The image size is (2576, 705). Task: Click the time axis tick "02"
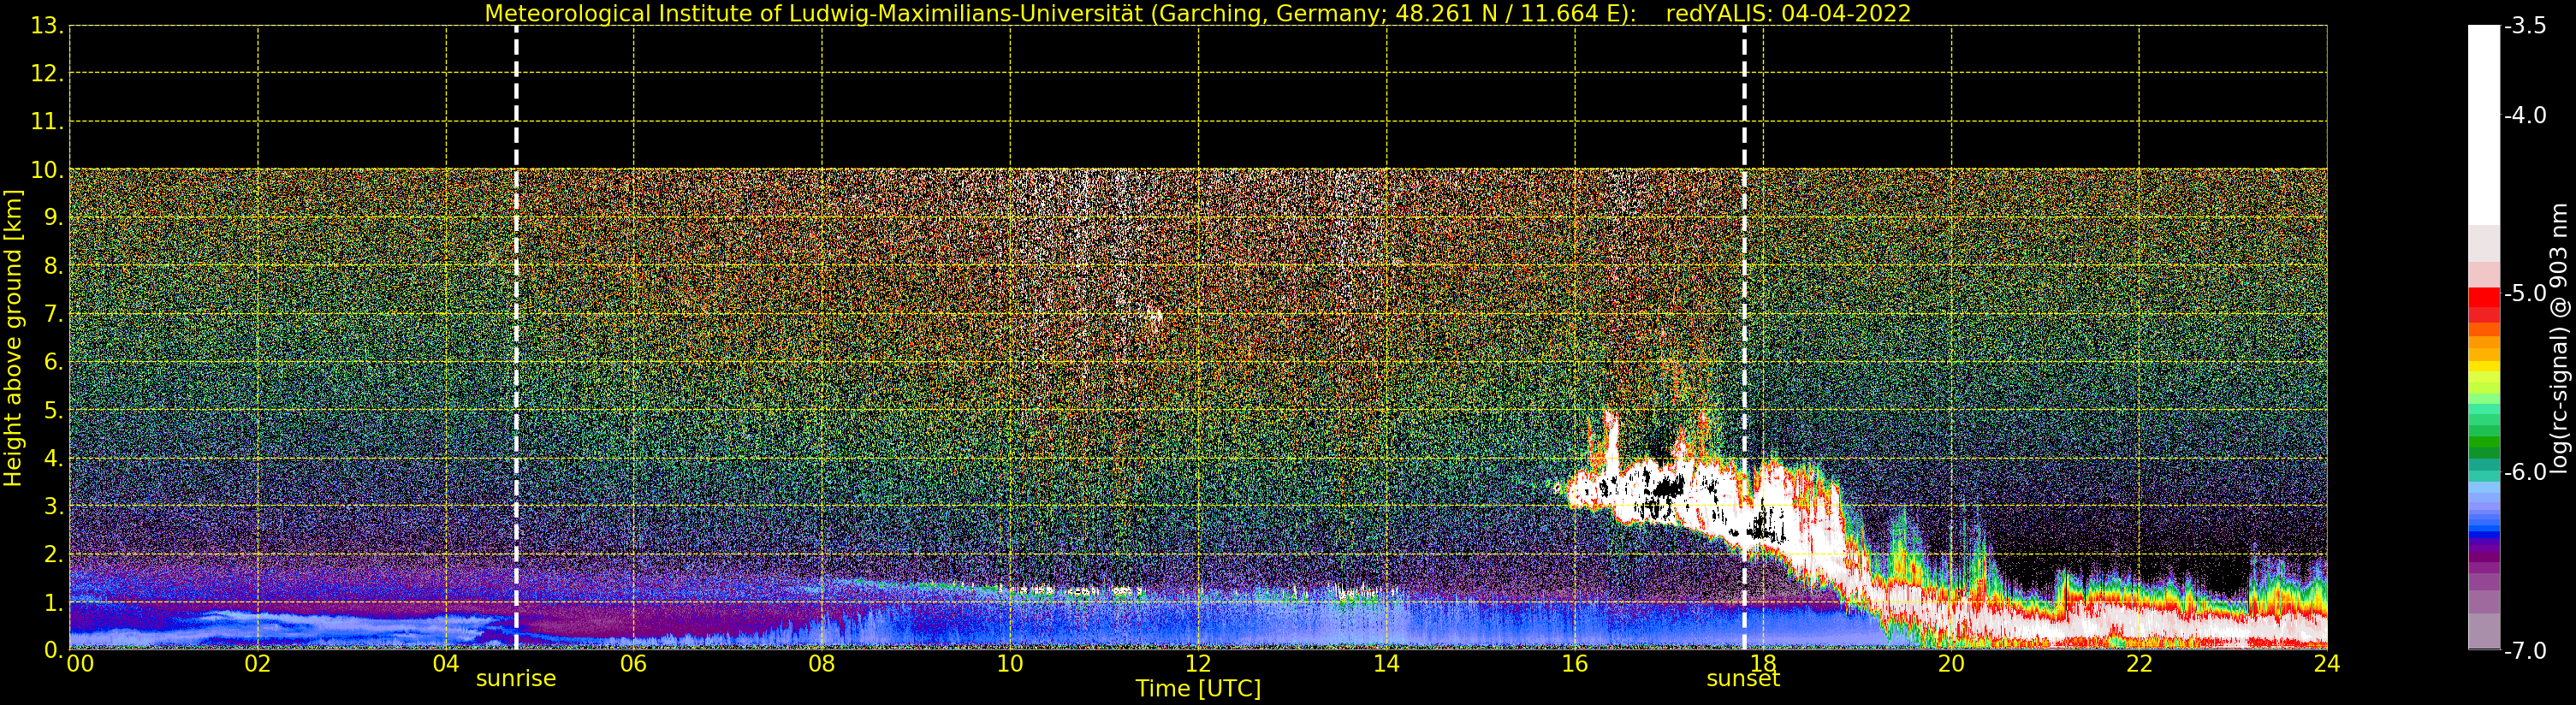click(258, 664)
